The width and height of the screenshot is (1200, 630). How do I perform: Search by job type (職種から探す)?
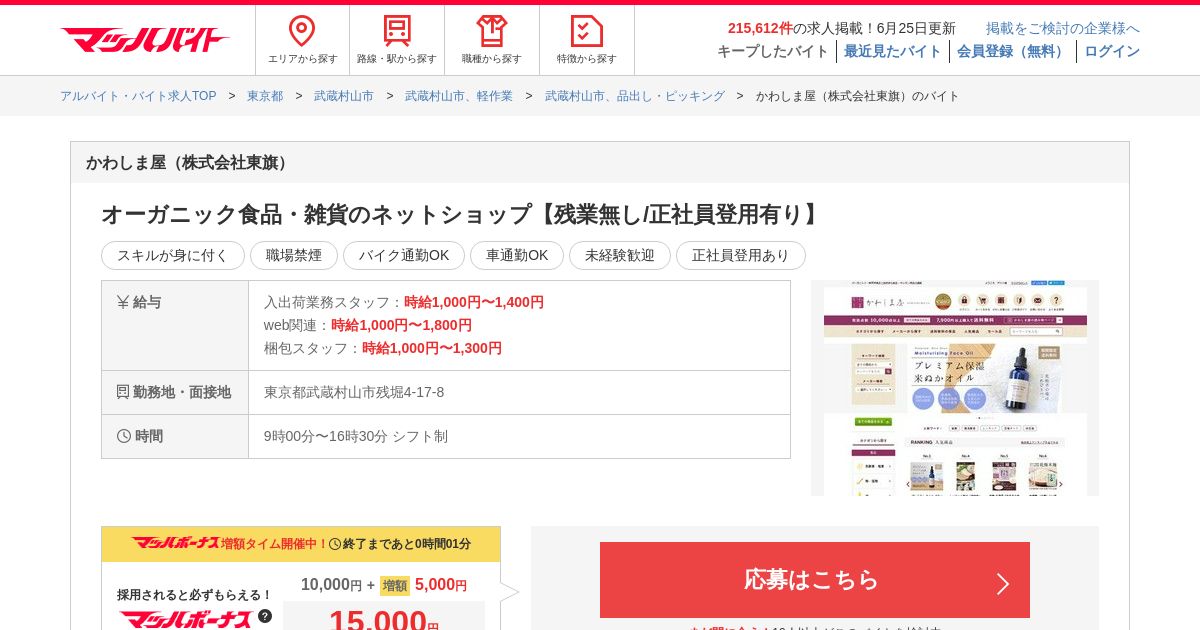click(492, 40)
